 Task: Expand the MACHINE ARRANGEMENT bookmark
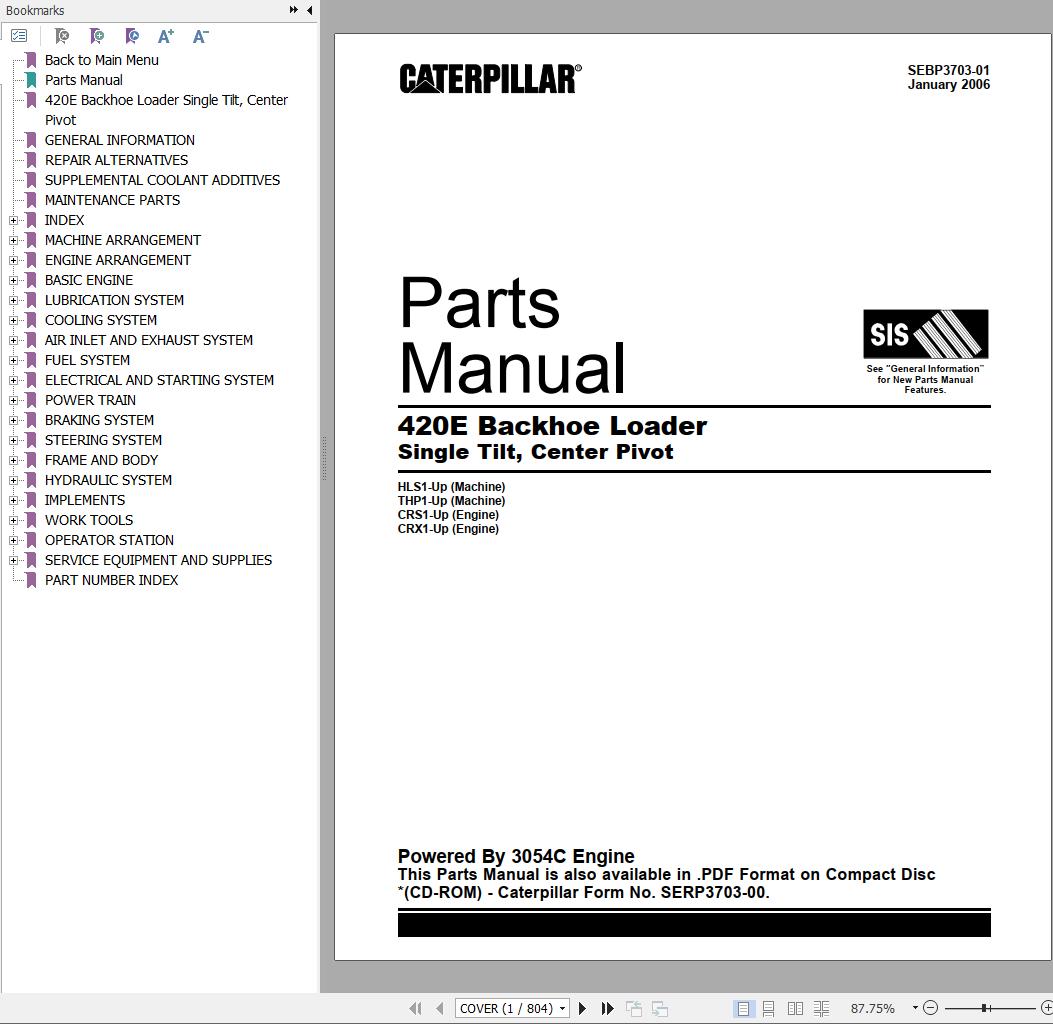[x=13, y=240]
